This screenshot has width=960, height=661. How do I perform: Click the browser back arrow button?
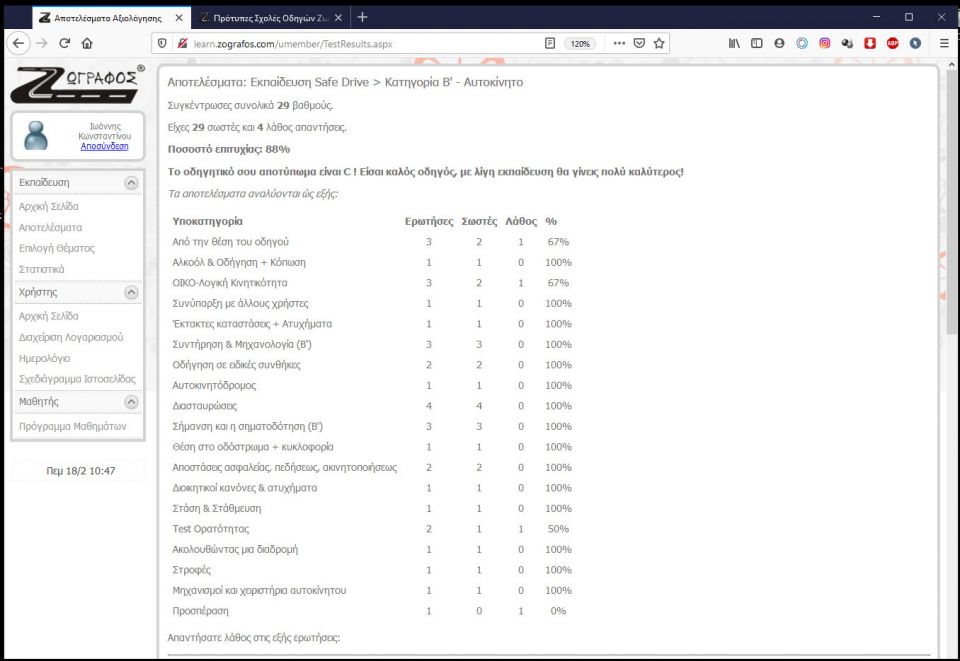coord(18,43)
